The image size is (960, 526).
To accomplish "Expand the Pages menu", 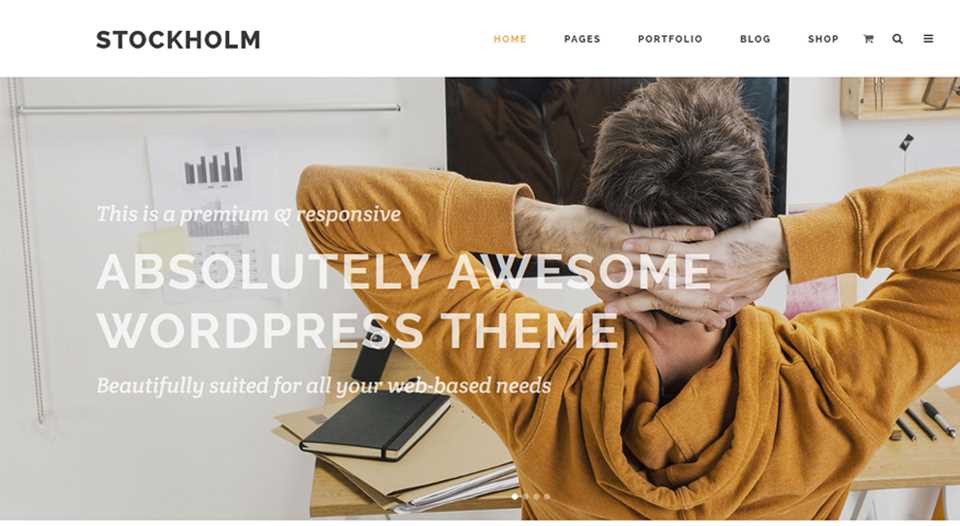I will 582,39.
